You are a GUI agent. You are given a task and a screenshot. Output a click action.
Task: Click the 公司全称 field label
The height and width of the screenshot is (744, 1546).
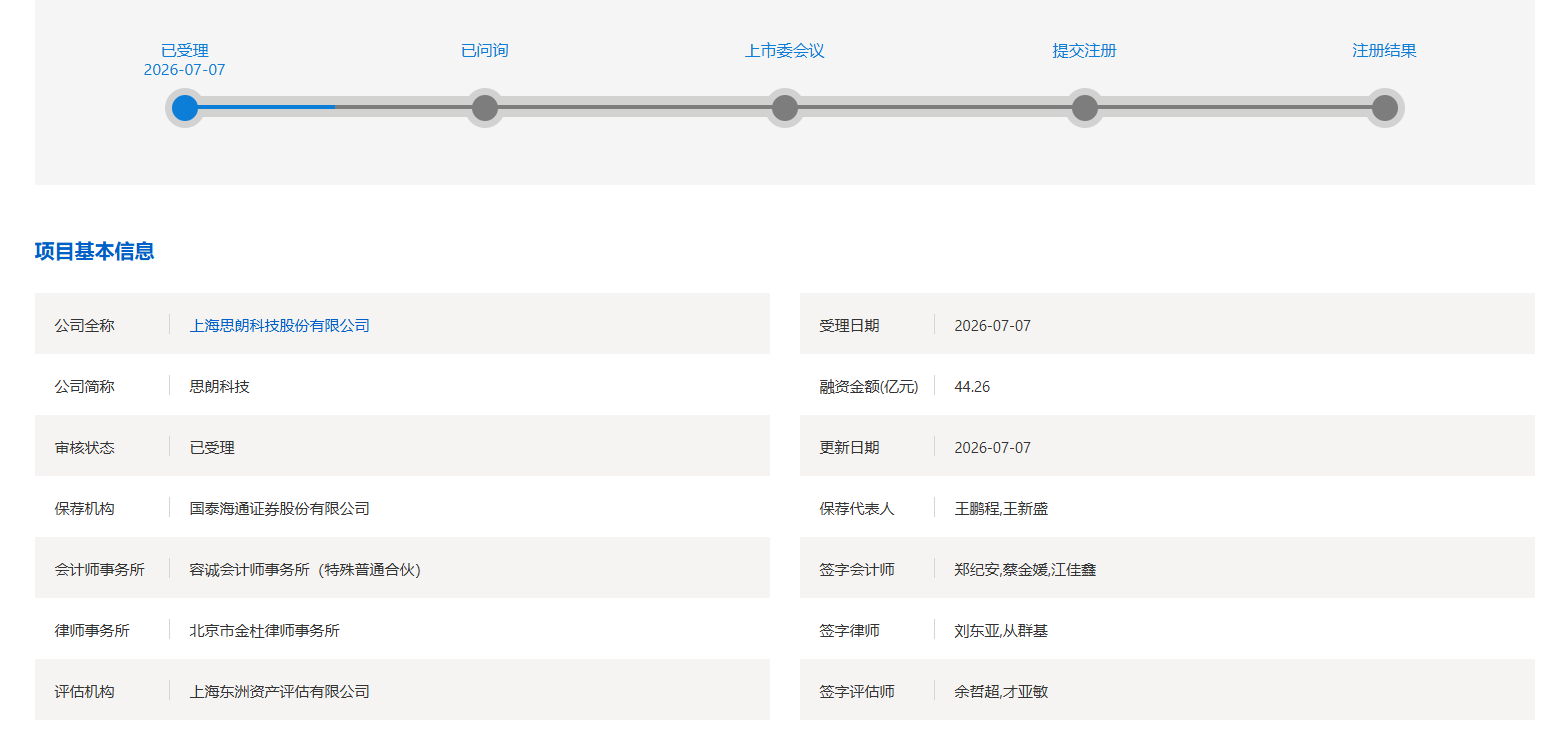[85, 326]
